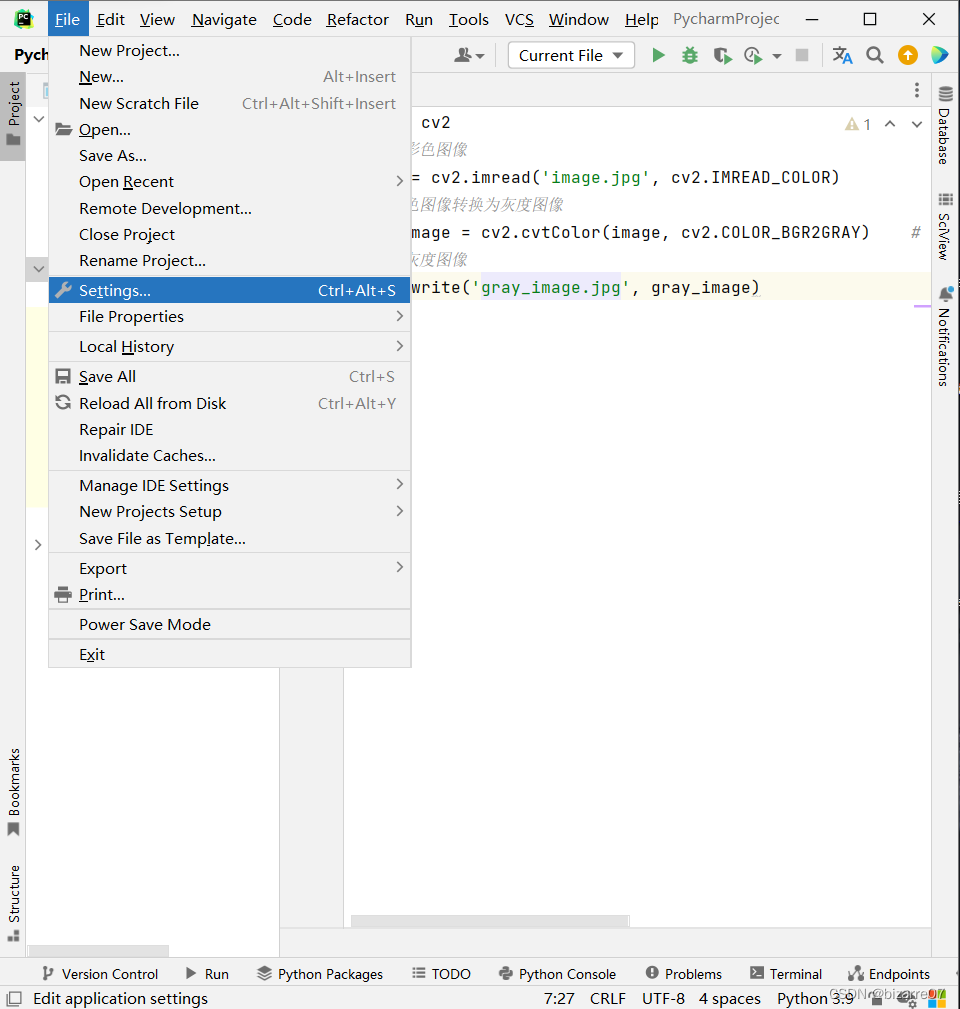960x1009 pixels.
Task: Toggle Power Save Mode
Action: (x=230, y=625)
